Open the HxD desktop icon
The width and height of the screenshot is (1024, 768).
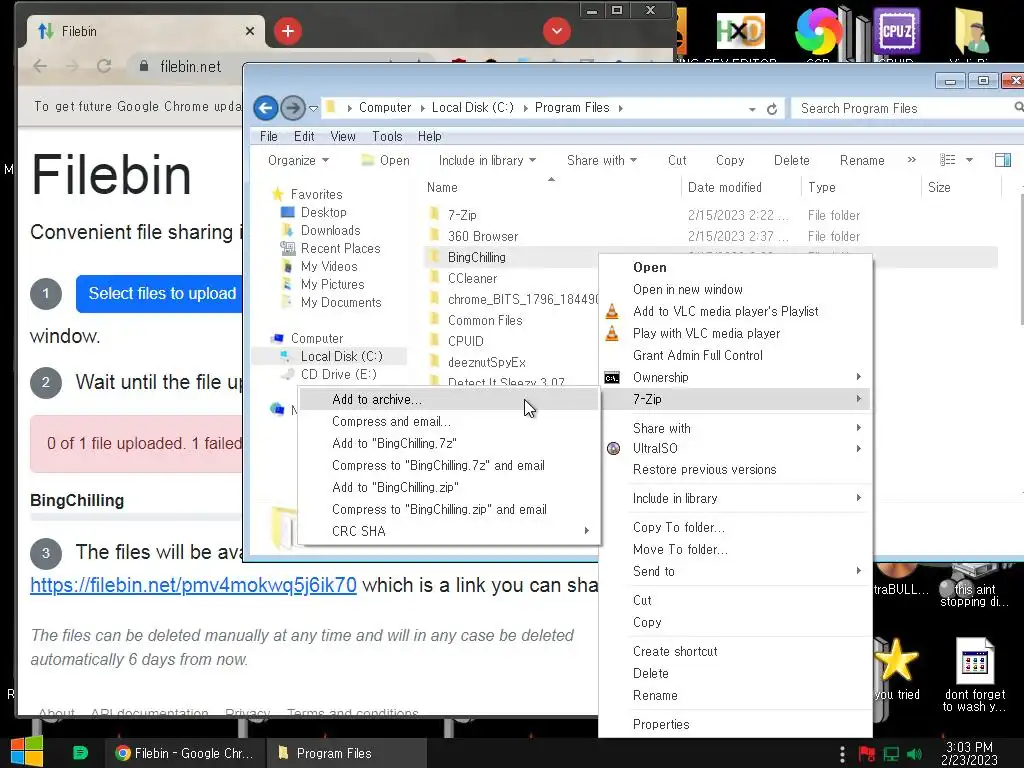[x=740, y=31]
